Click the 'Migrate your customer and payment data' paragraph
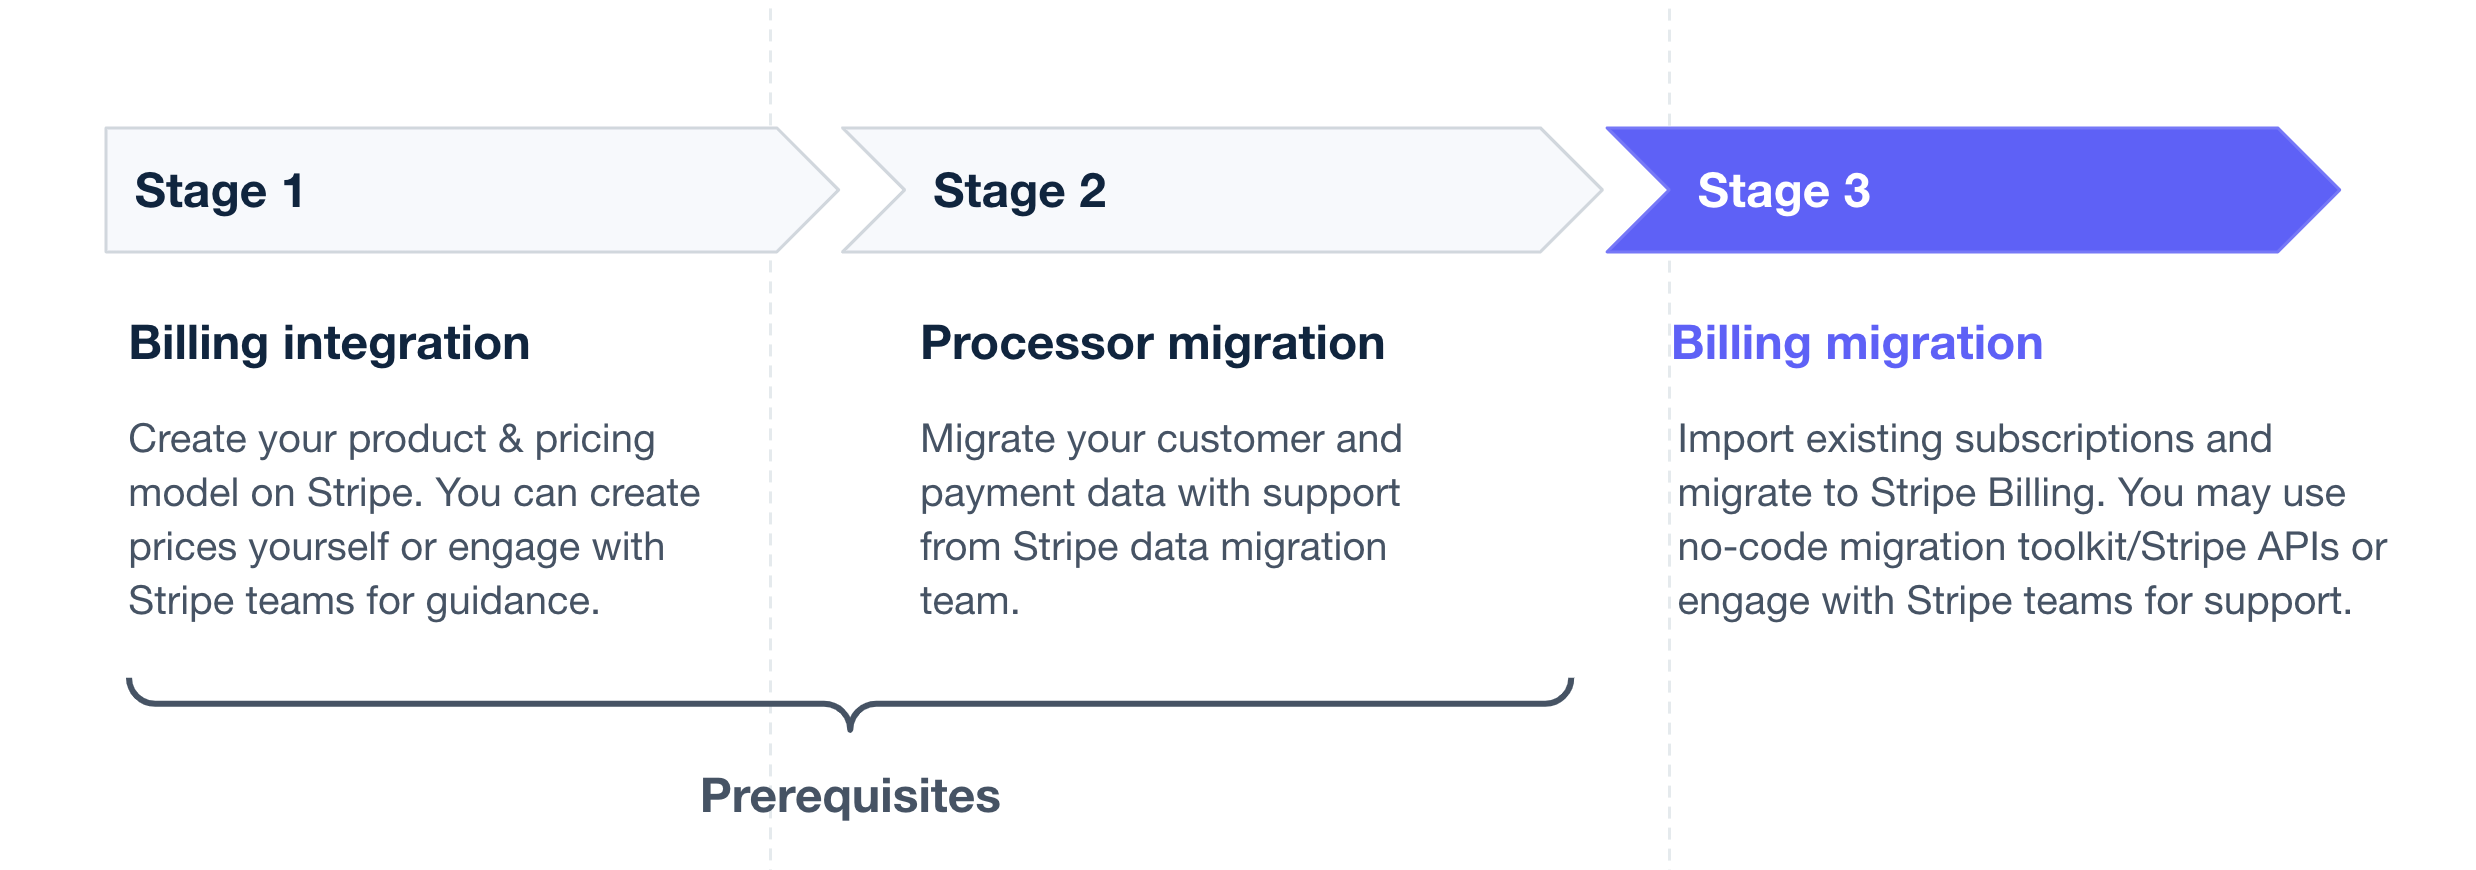 point(1161,520)
